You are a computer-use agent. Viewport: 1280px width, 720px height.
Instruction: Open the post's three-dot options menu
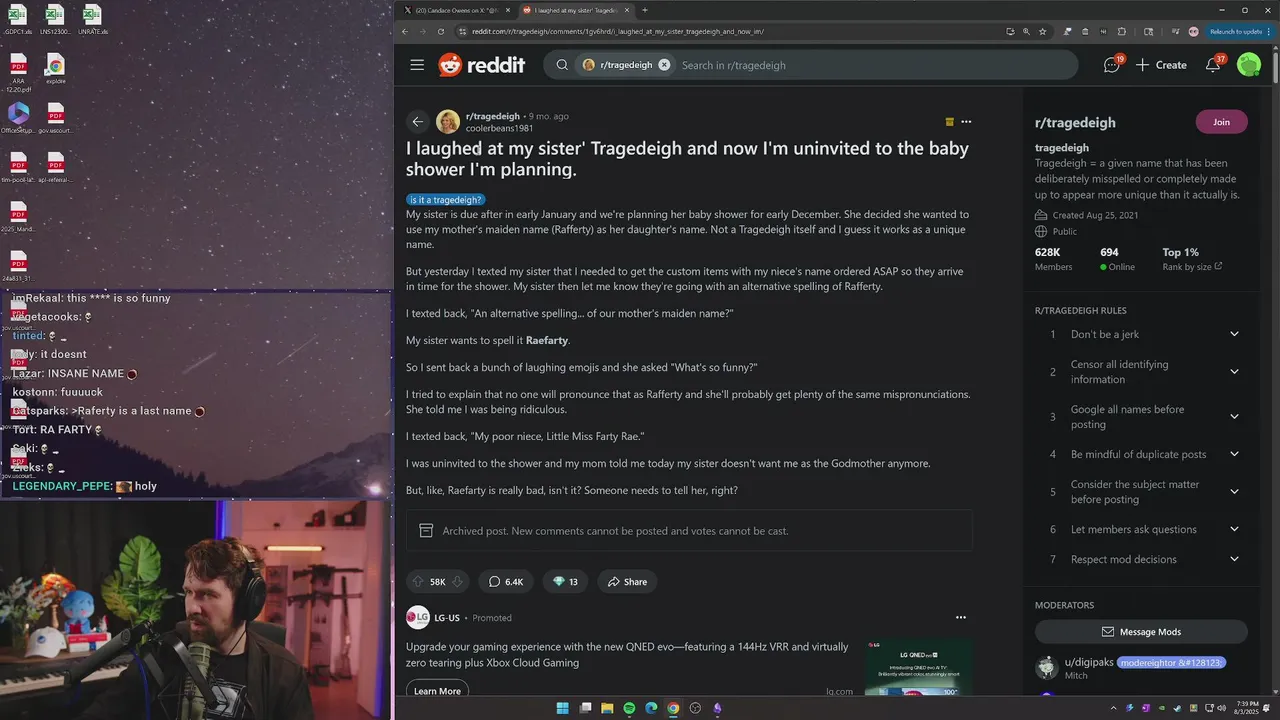pyautogui.click(x=966, y=122)
